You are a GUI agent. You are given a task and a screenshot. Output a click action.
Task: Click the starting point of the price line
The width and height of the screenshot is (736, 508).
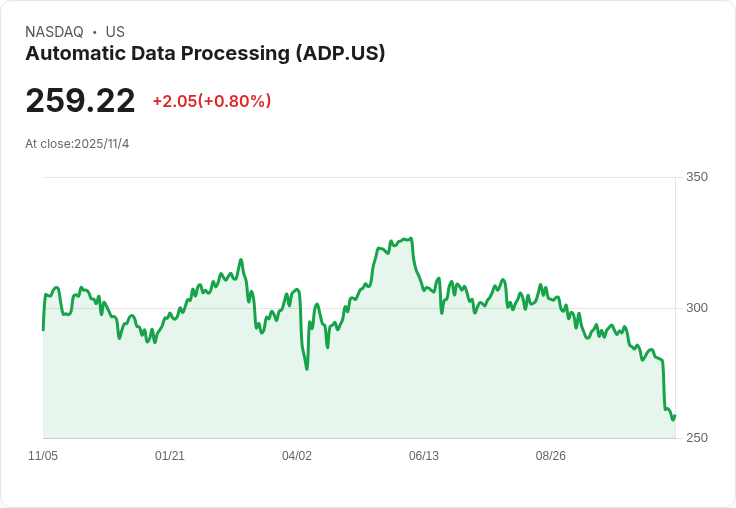point(43,329)
